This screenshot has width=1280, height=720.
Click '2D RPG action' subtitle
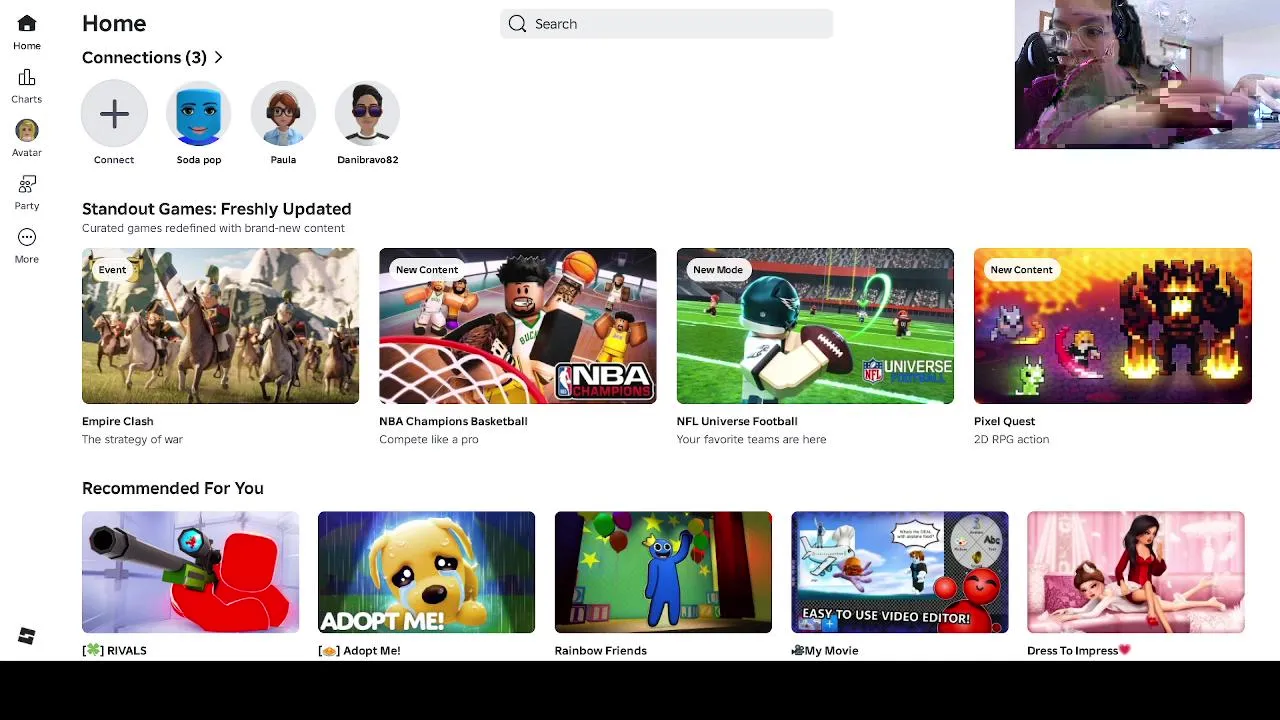pyautogui.click(x=1012, y=439)
